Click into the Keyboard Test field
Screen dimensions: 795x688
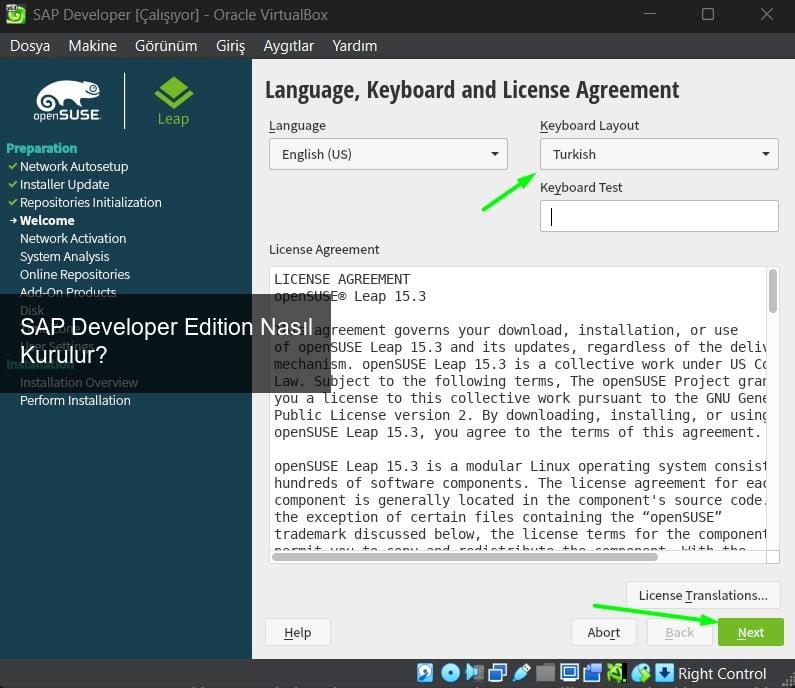tap(659, 216)
